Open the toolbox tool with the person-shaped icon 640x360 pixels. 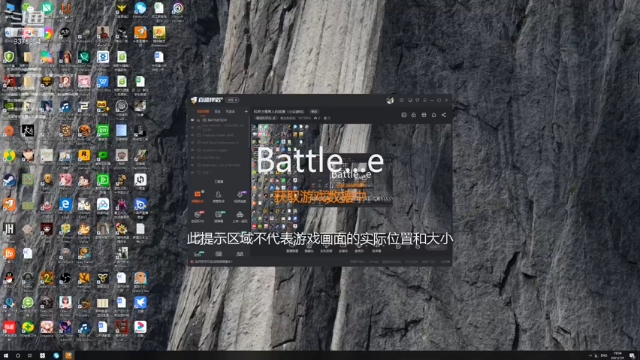(218, 196)
